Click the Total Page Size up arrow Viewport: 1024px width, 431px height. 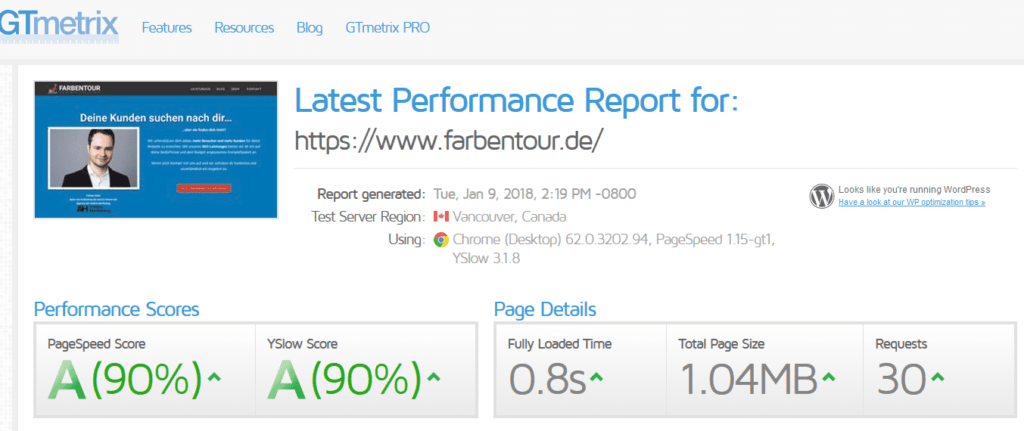(x=828, y=377)
